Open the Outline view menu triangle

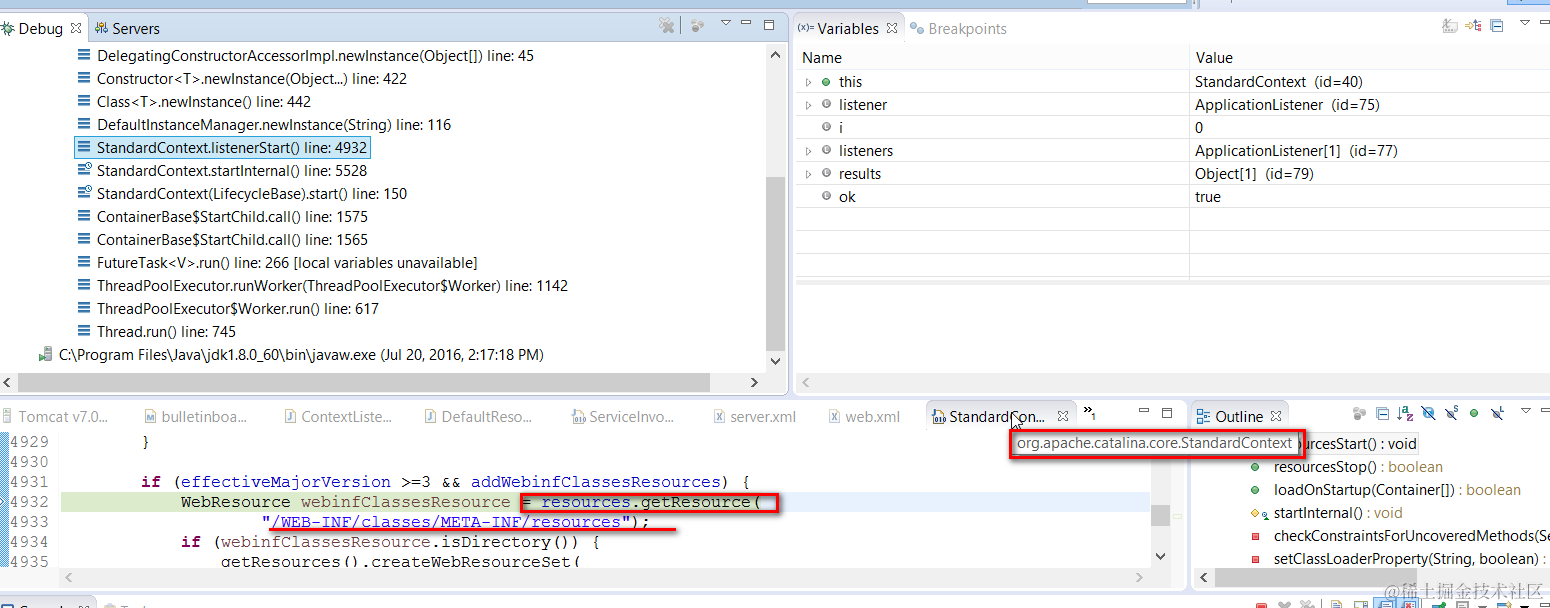pyautogui.click(x=1526, y=410)
